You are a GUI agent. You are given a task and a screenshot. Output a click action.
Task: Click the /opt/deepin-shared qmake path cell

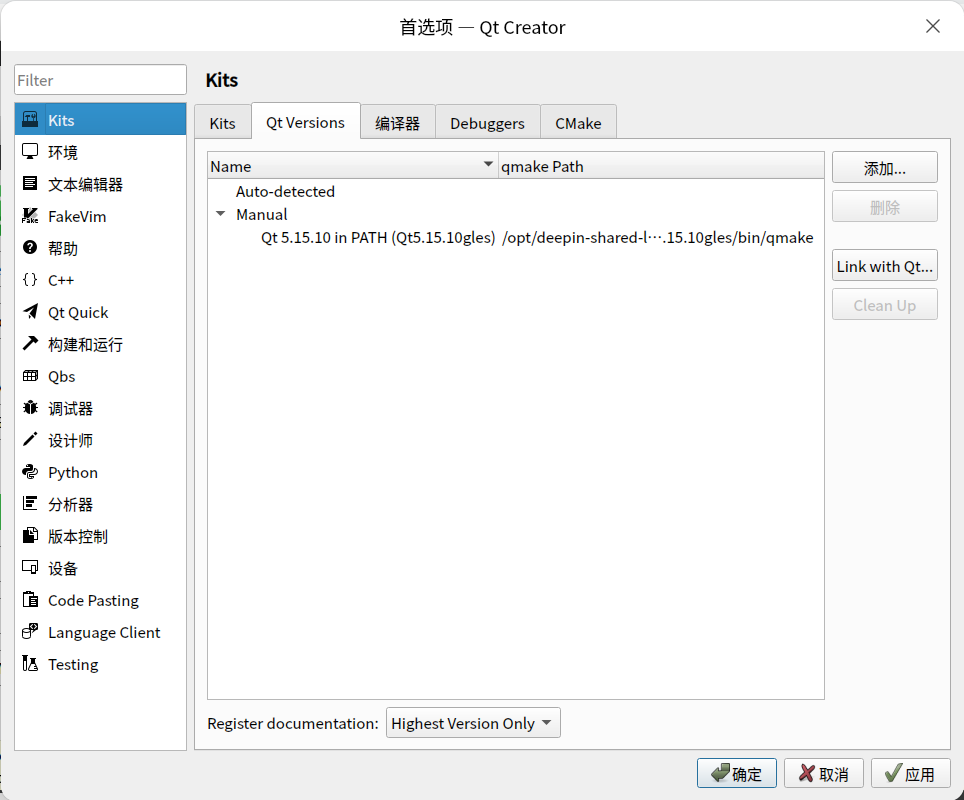coord(658,237)
